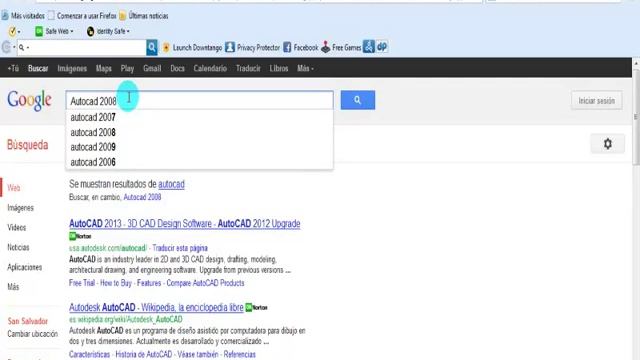
Task: Open Características Wikipedia sitelink
Action: point(89,354)
